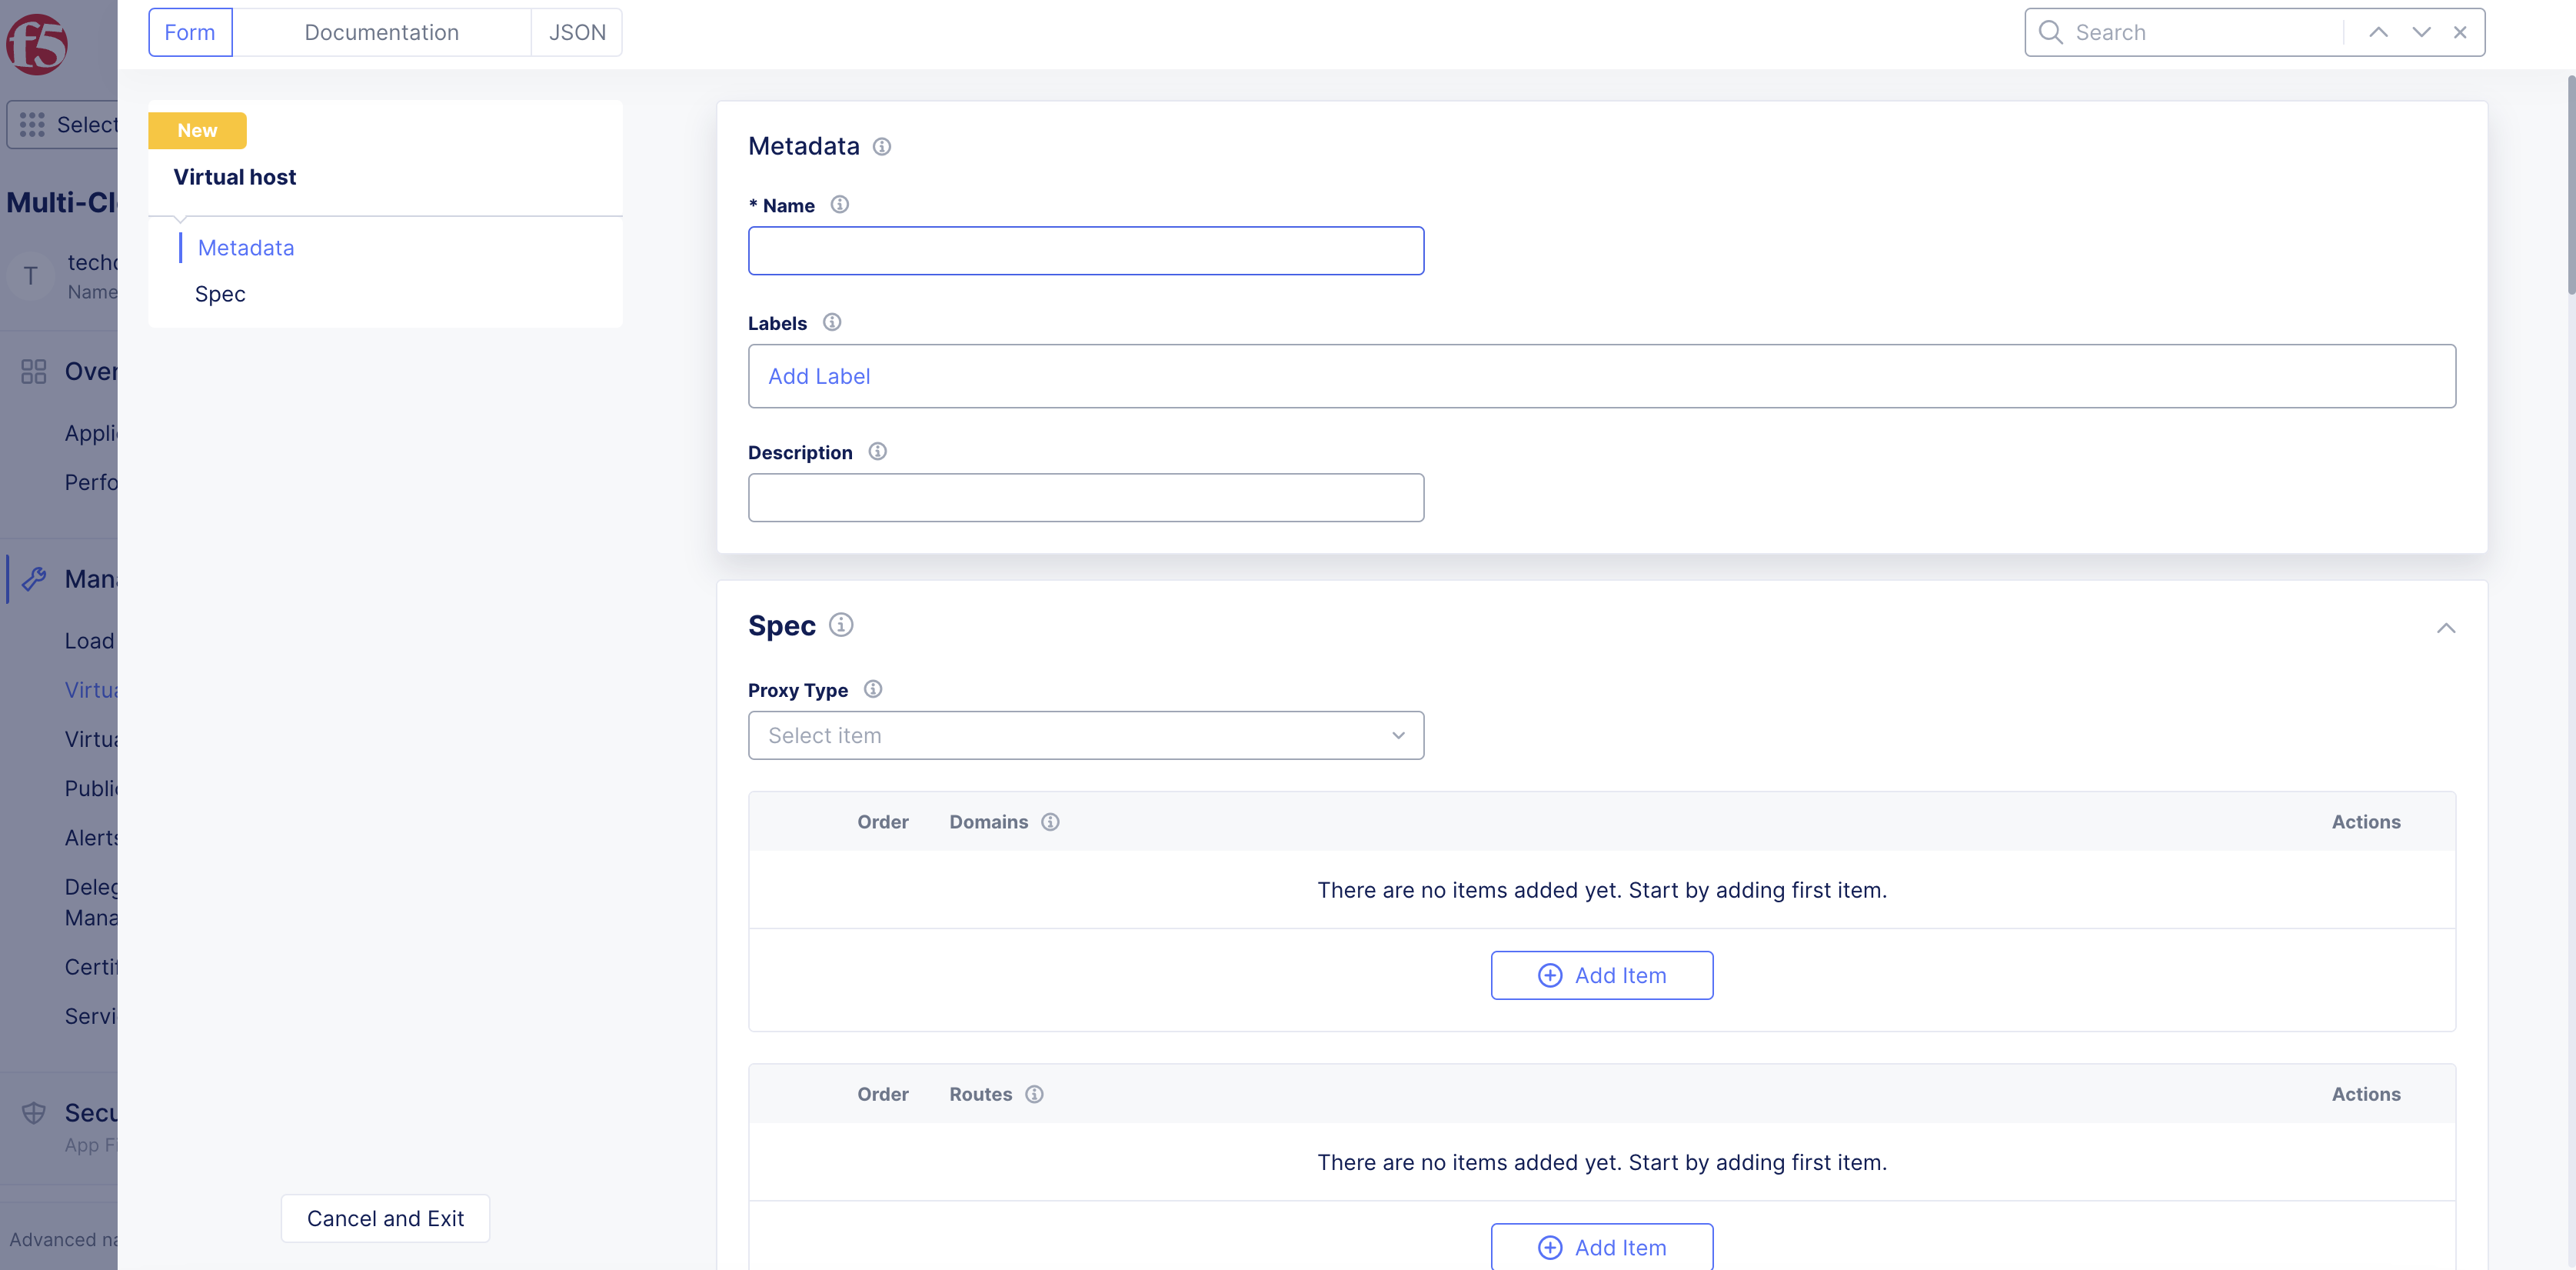The image size is (2576, 1270).
Task: Focus the Name input field
Action: [x=1085, y=251]
